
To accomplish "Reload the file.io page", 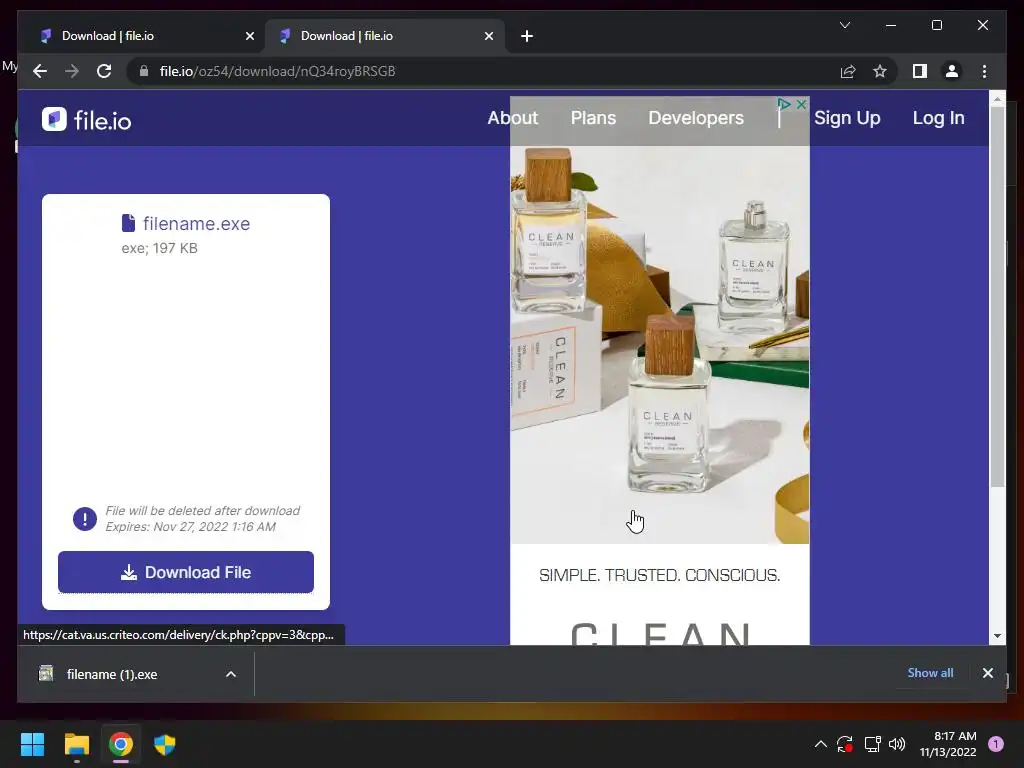I will coord(104,71).
